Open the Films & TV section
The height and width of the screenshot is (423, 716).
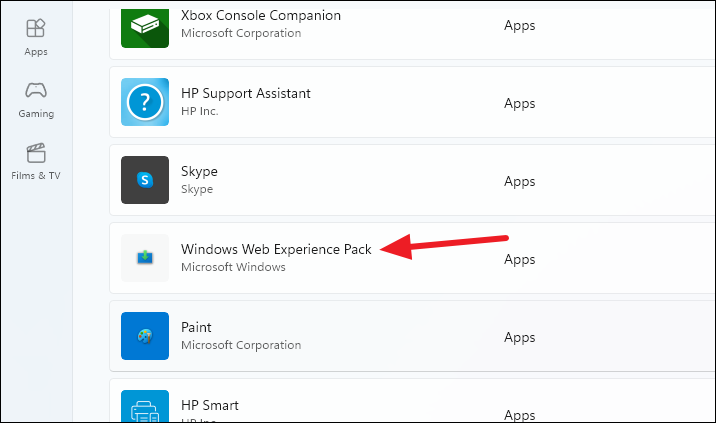coord(36,162)
